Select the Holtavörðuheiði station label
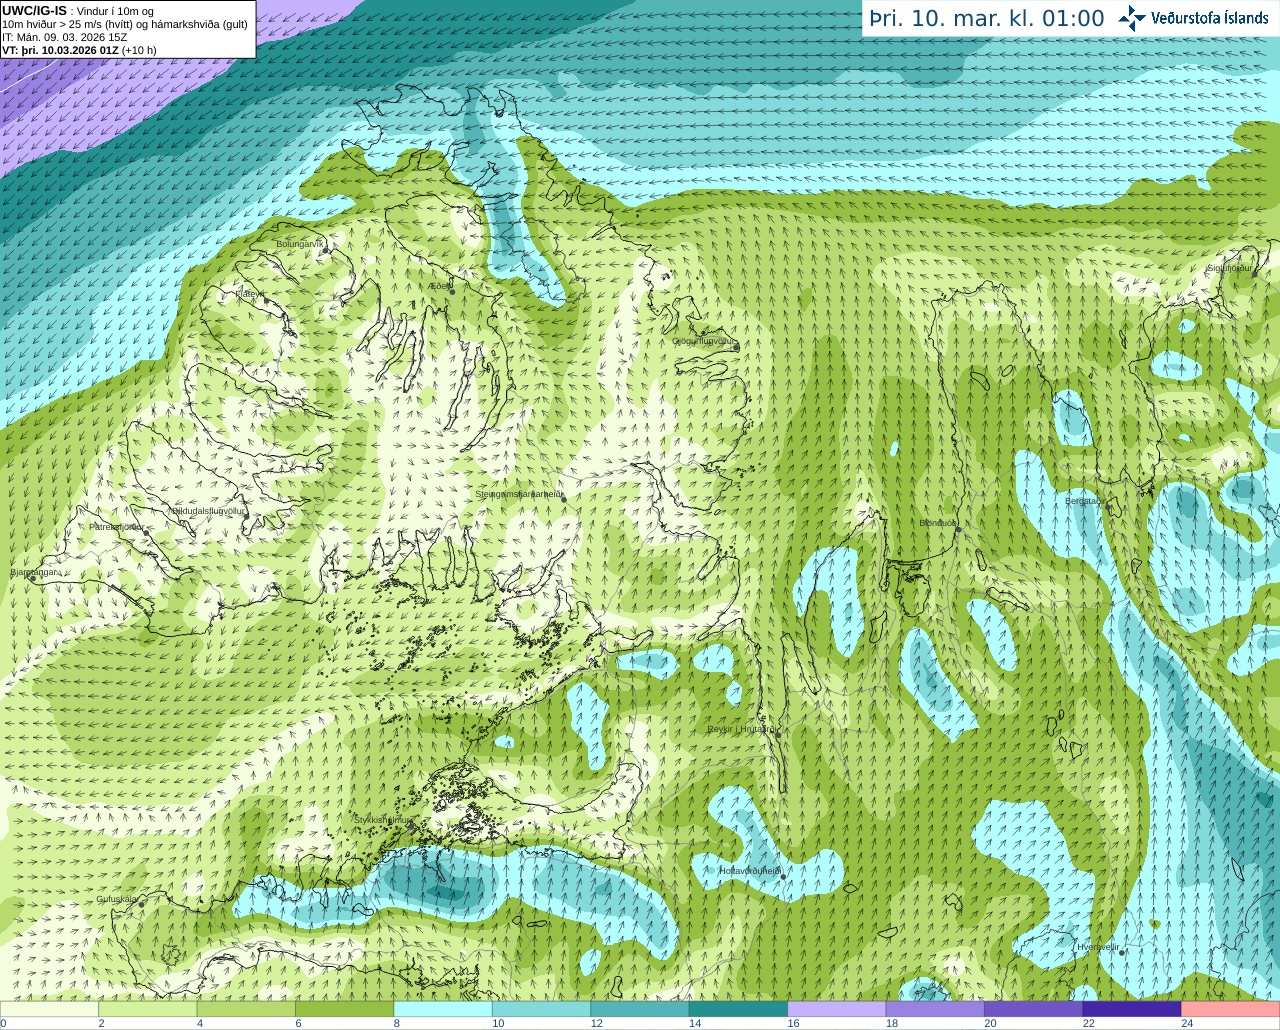 point(751,871)
